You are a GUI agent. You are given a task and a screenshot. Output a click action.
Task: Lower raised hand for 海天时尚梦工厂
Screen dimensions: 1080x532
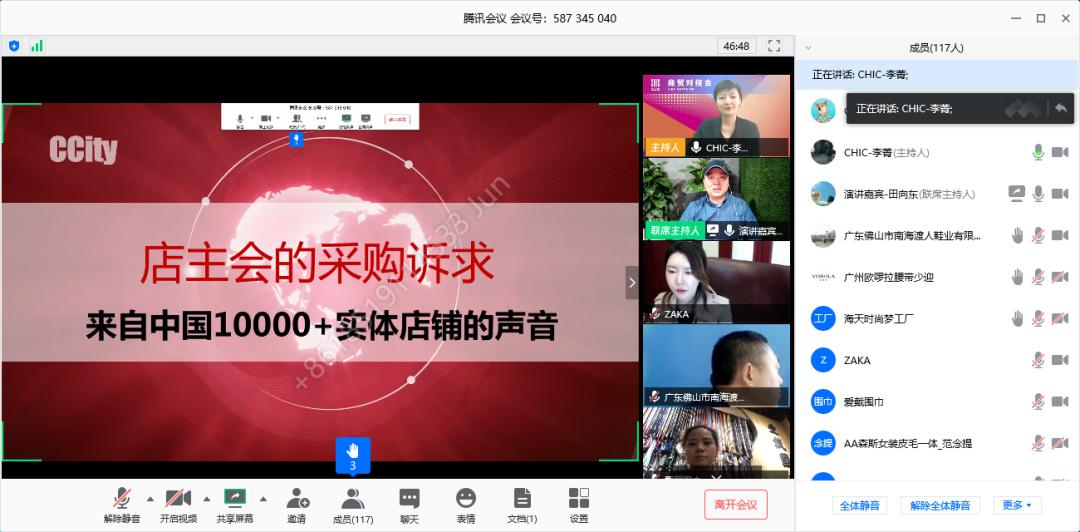click(x=1017, y=318)
